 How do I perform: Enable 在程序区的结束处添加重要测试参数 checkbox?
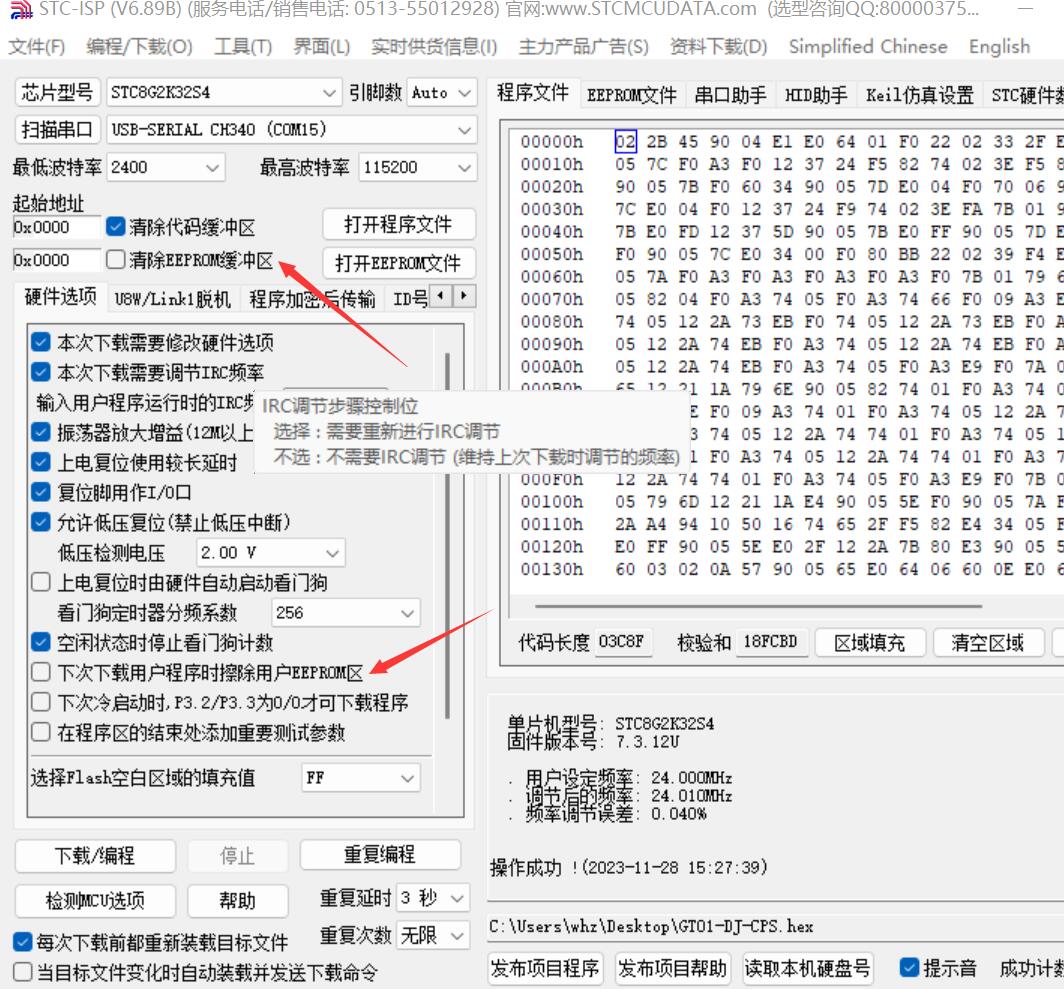click(41, 732)
